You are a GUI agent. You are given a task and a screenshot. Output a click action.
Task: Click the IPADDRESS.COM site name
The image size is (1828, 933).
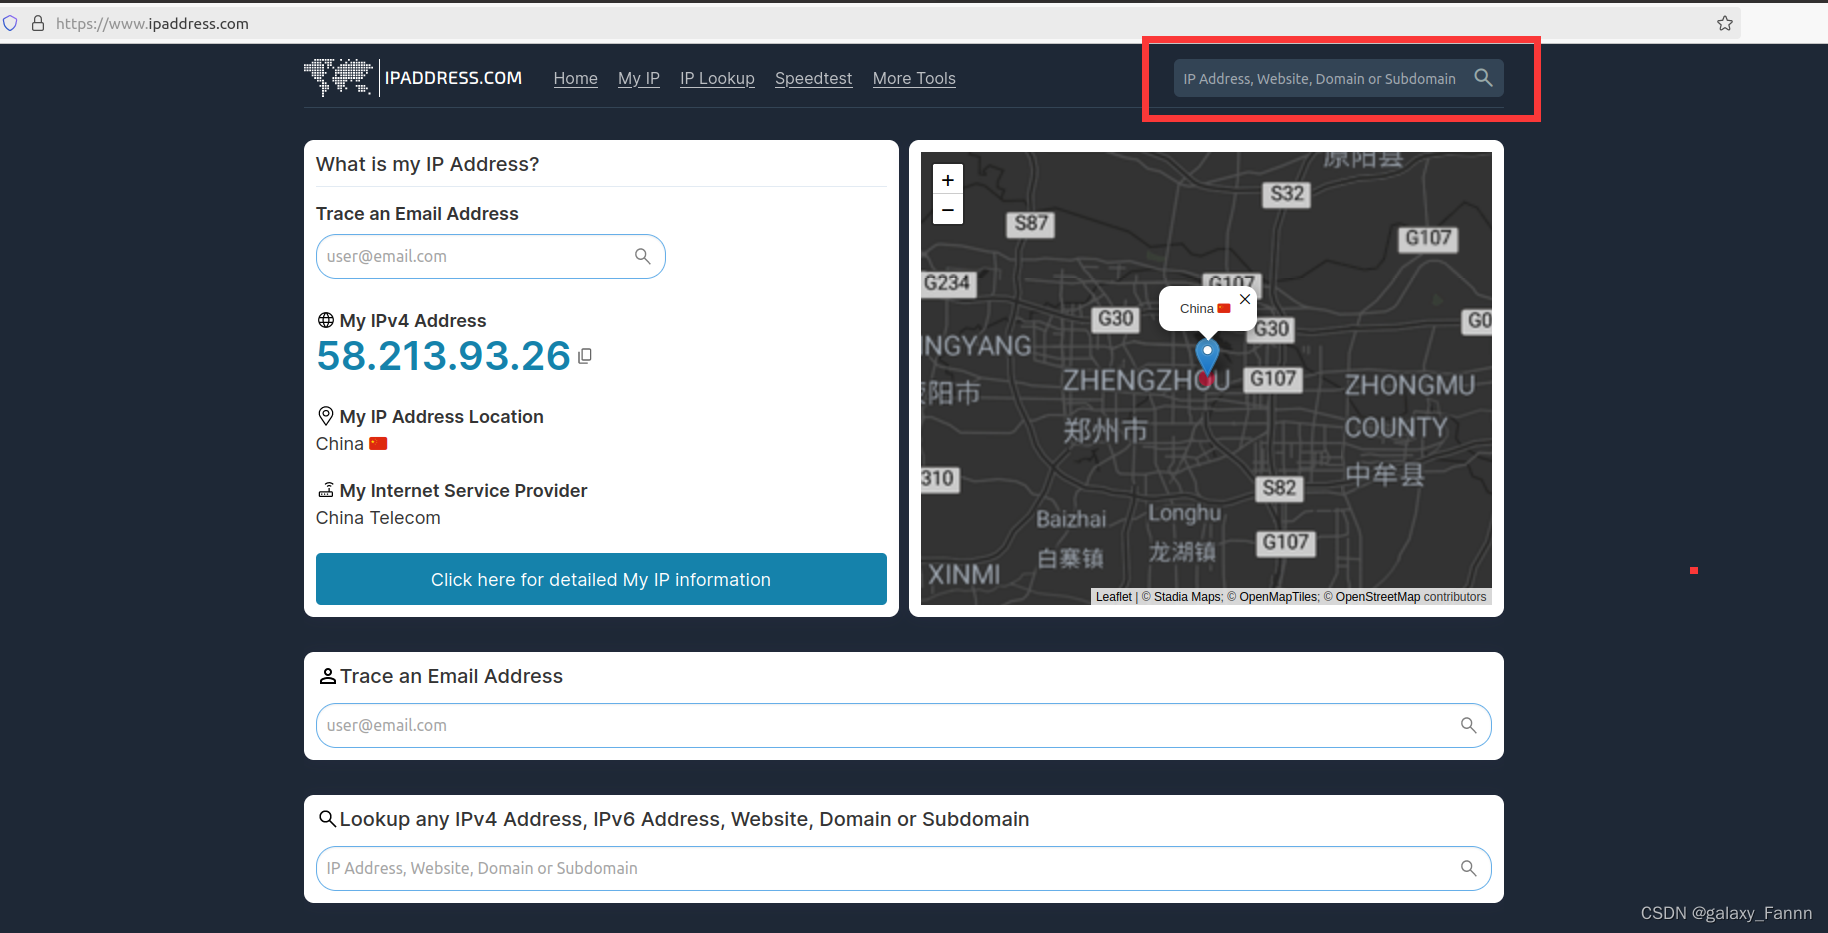pos(453,78)
